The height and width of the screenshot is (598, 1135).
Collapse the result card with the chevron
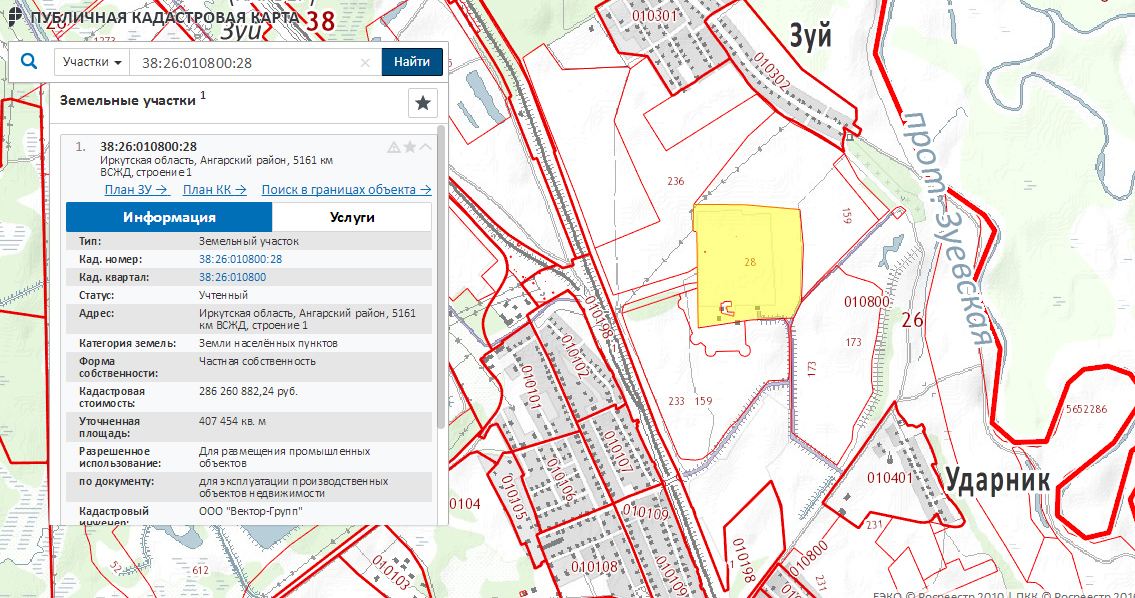[x=425, y=147]
